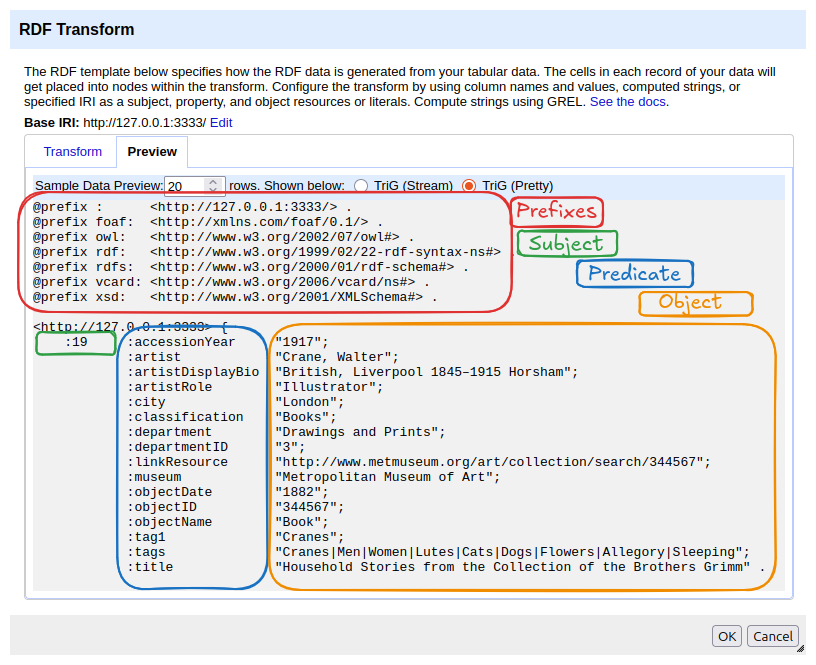Screen dimensions: 816x665
Task: Increase sample preview row count
Action: click(213, 182)
